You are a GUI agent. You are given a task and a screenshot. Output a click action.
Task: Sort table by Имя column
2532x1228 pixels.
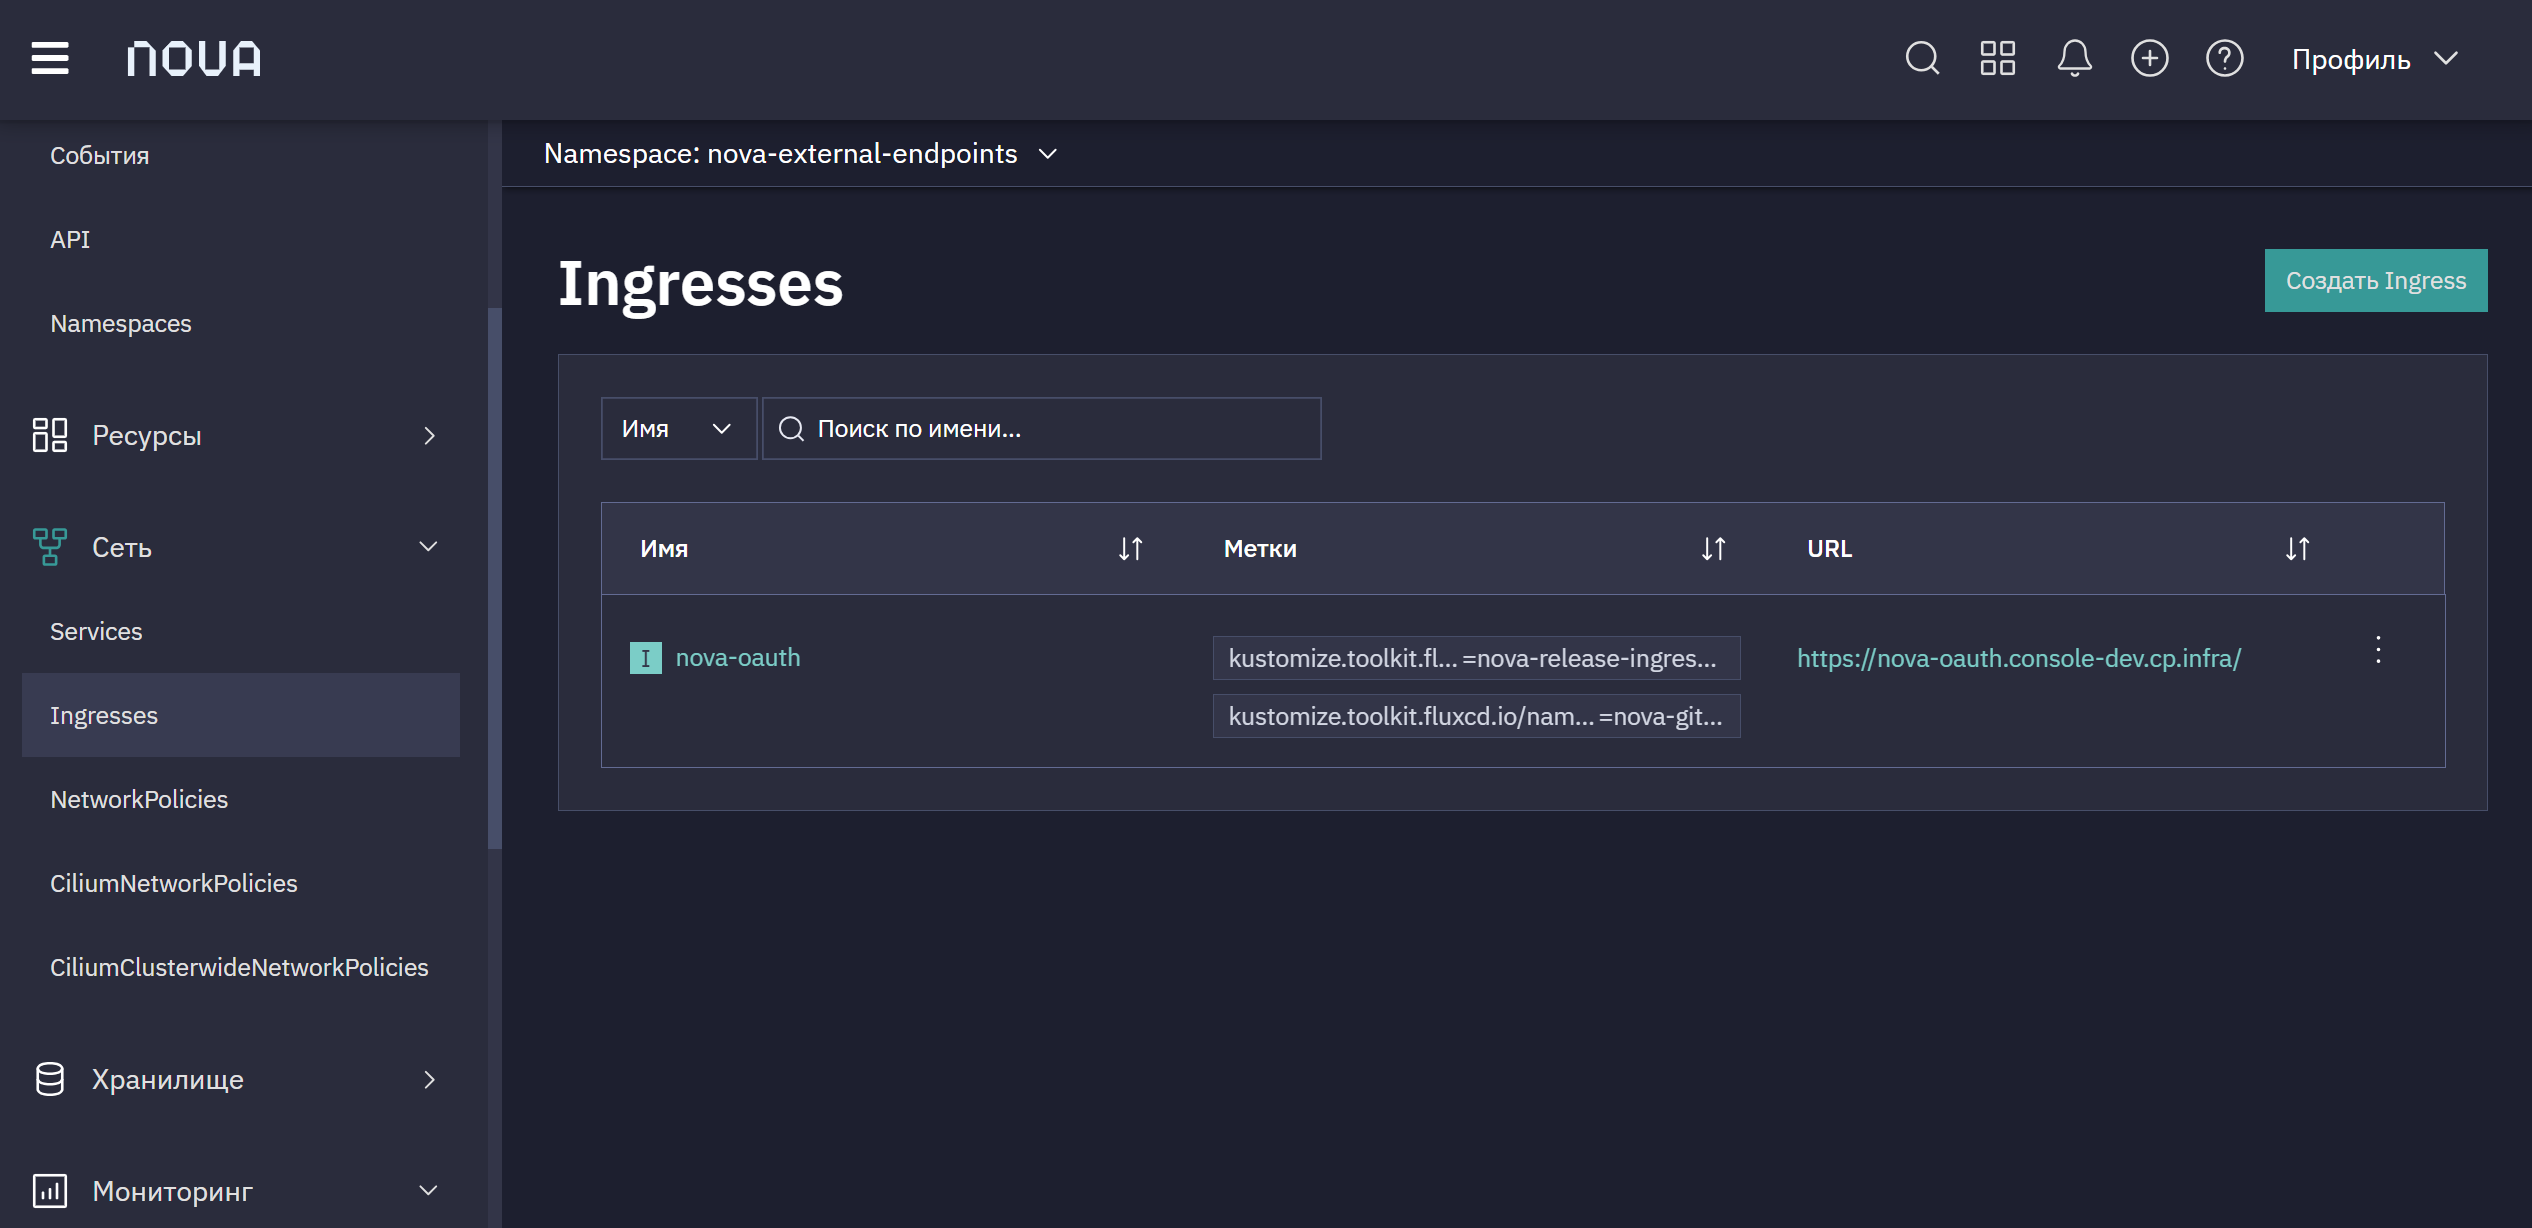(1130, 549)
